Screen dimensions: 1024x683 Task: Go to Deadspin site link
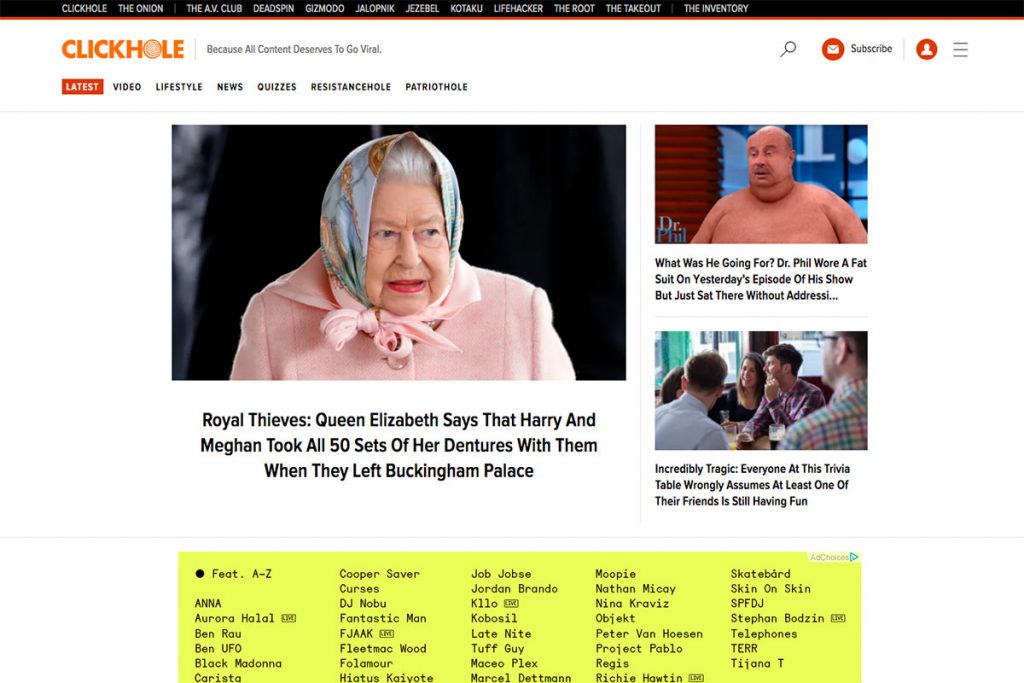tap(274, 8)
